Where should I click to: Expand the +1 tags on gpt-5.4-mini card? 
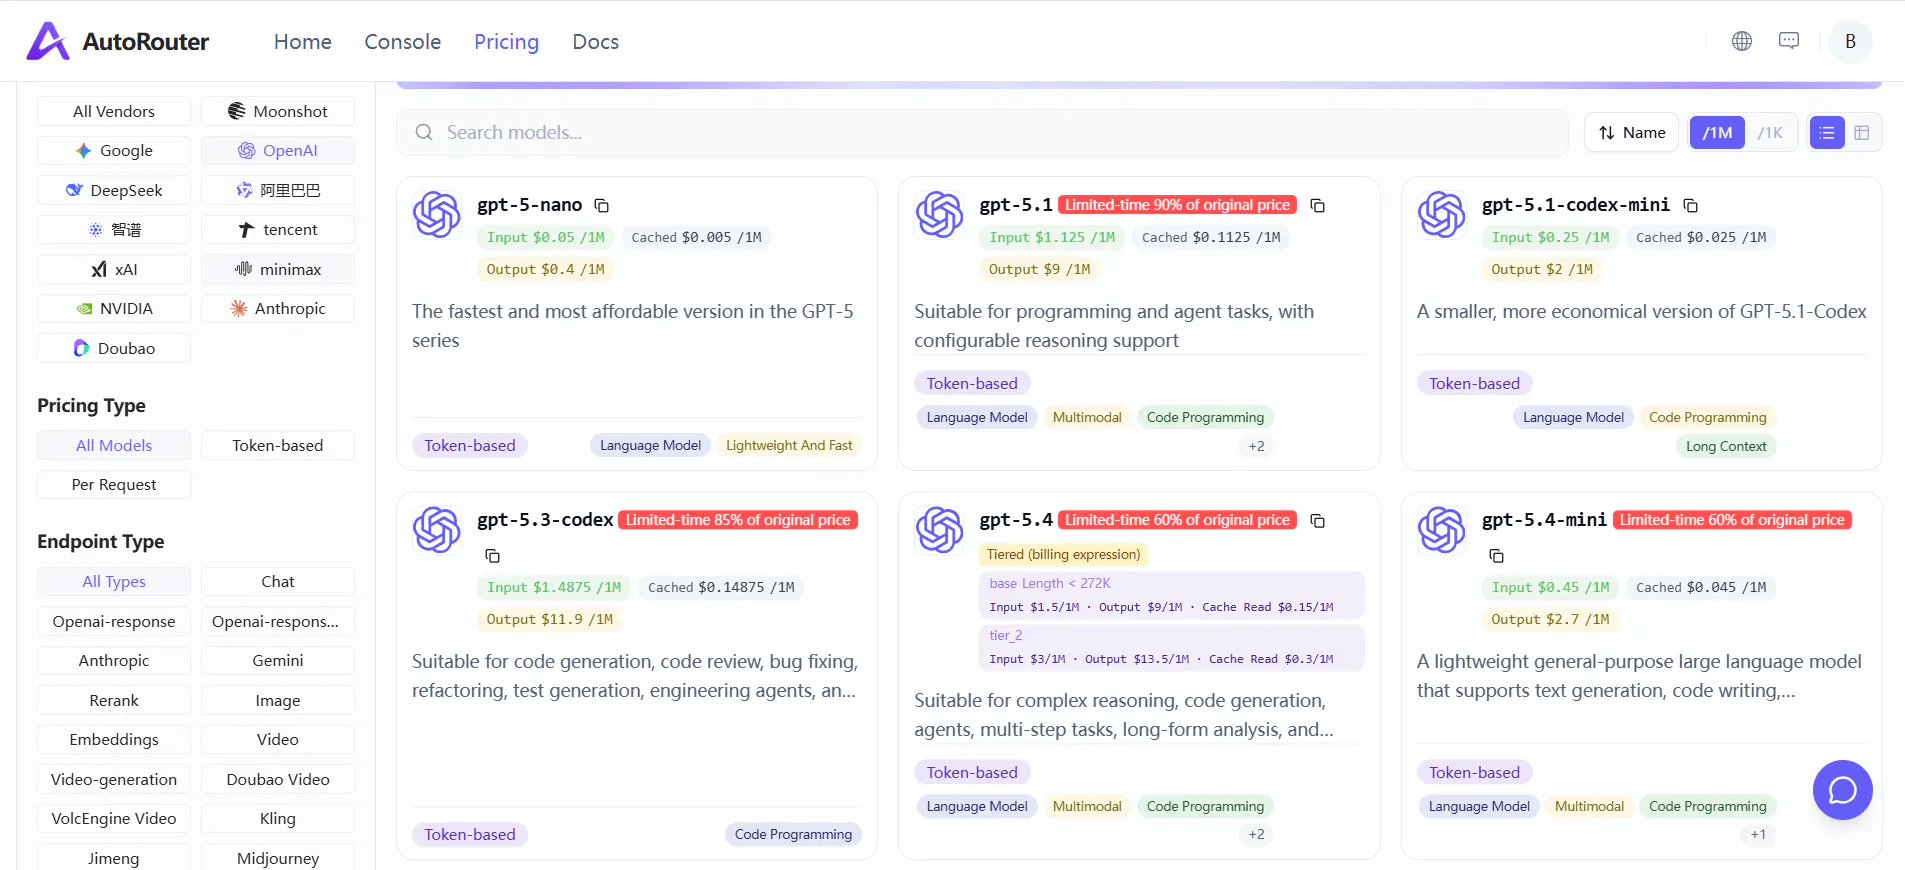pos(1758,834)
